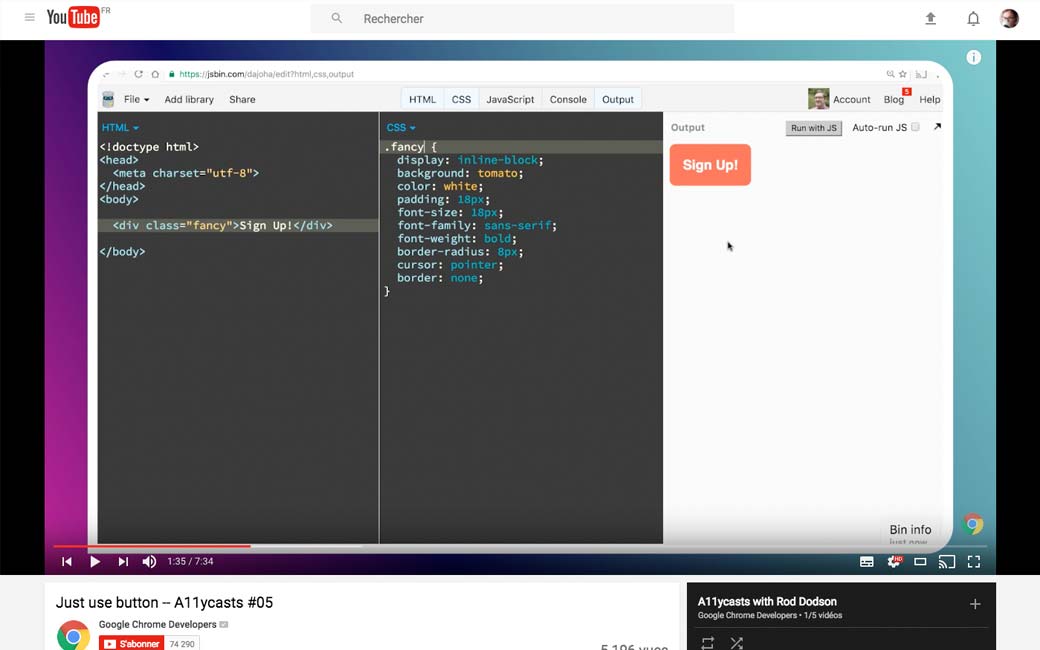Check the Auto-run JS checkbox
1040x650 pixels.
click(915, 127)
